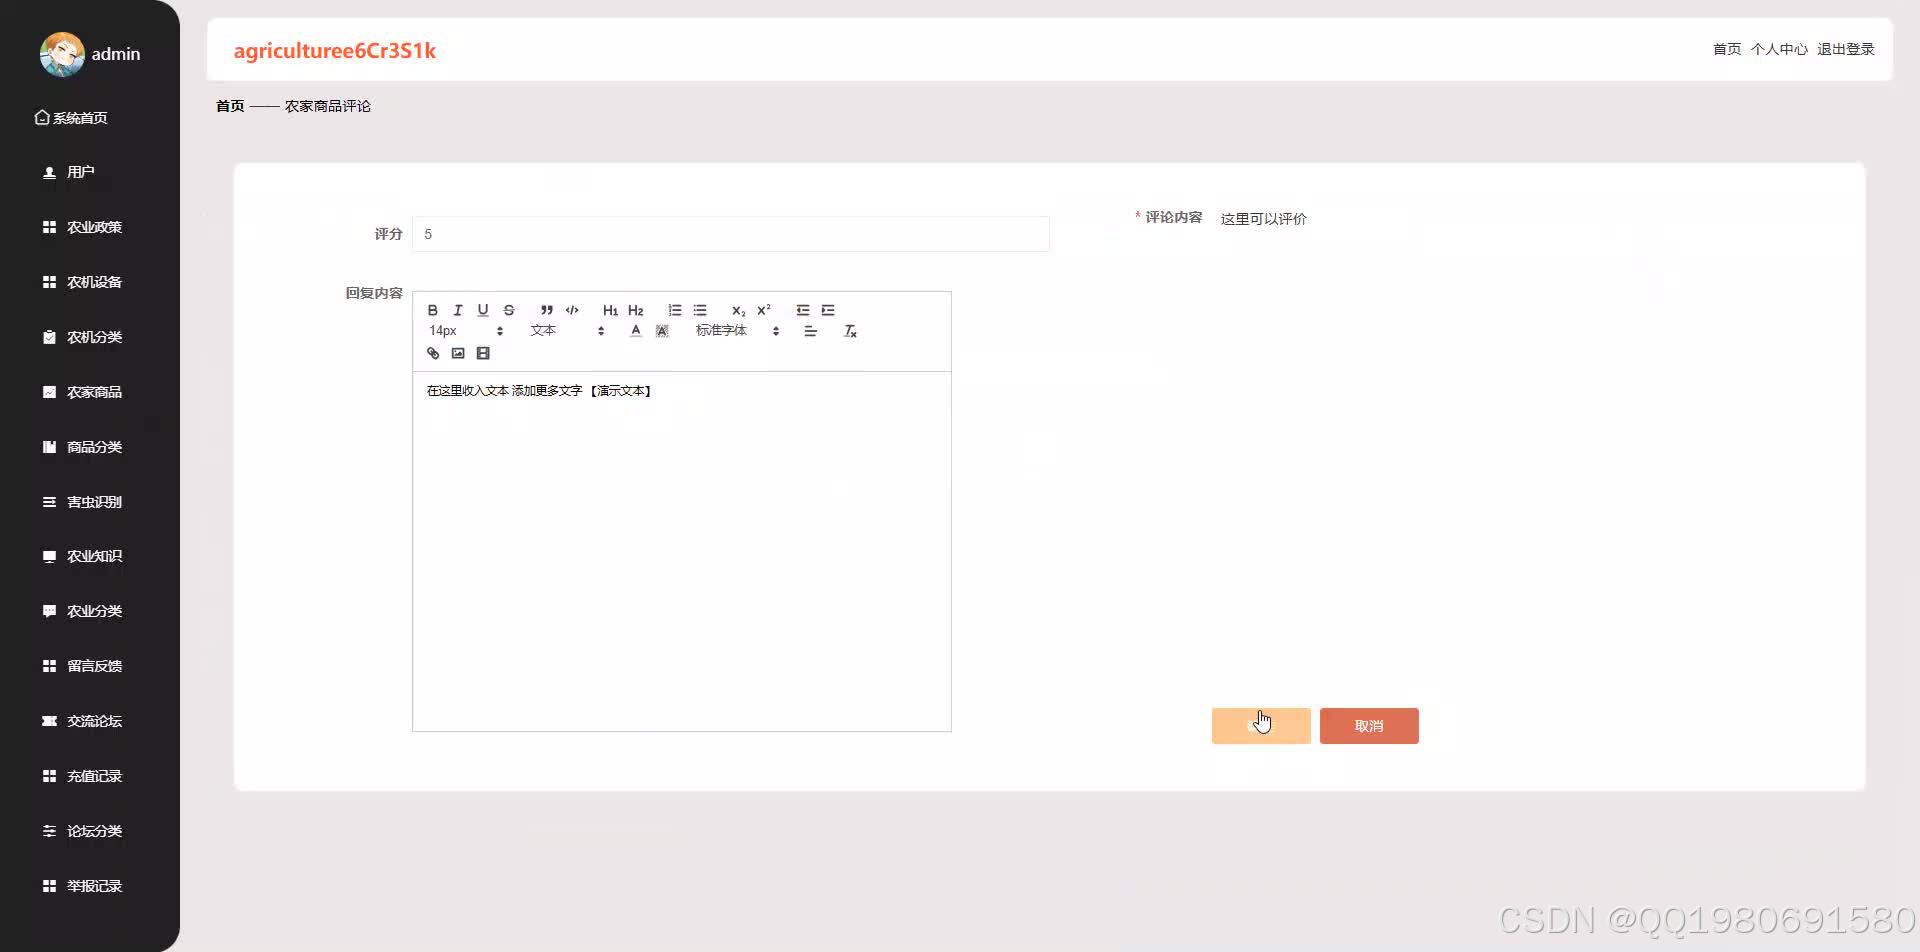Image resolution: width=1920 pixels, height=952 pixels.
Task: Decrease the text indent
Action: [803, 310]
